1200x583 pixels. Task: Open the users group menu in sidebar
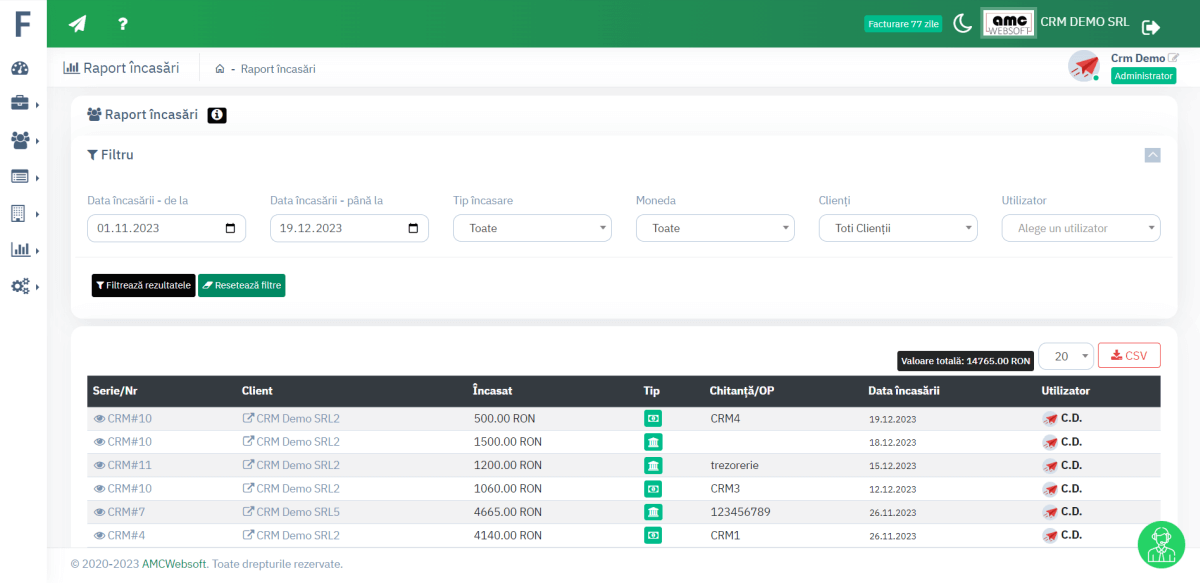point(20,140)
